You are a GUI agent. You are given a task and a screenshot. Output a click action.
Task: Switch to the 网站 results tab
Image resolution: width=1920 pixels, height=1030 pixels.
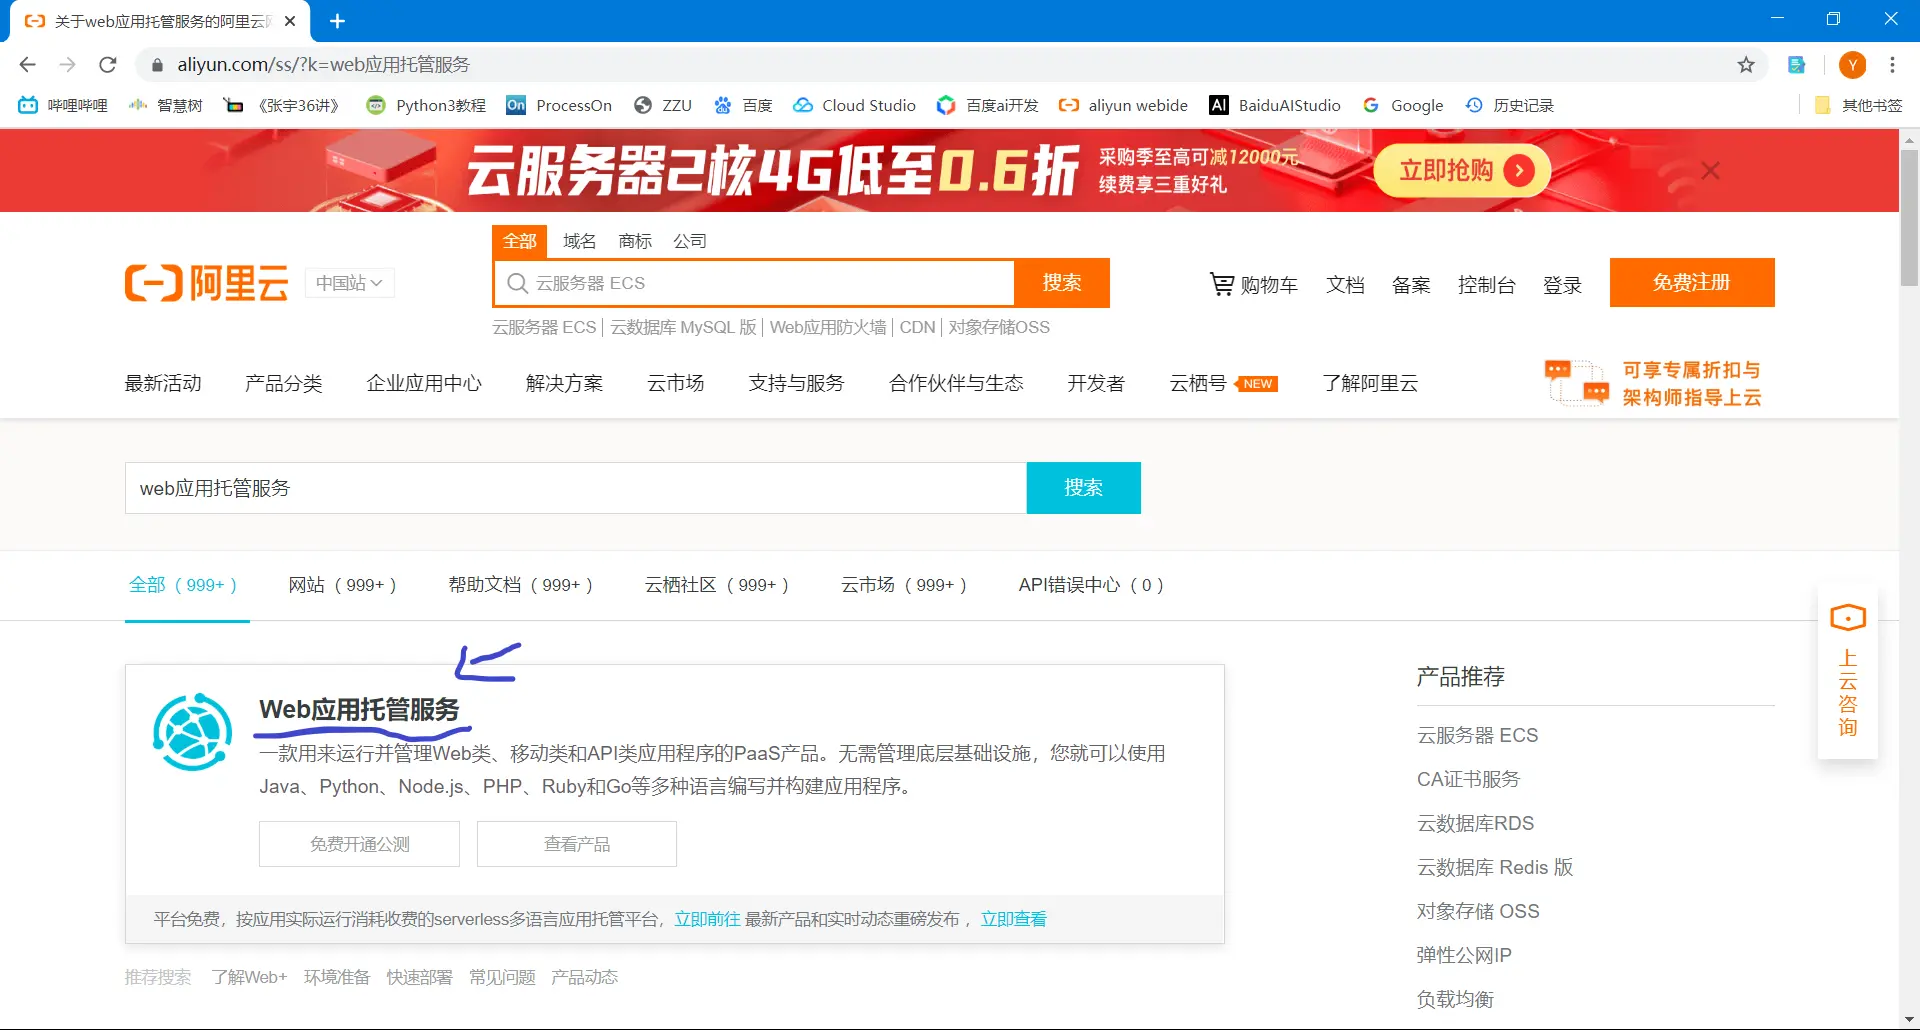tap(342, 585)
